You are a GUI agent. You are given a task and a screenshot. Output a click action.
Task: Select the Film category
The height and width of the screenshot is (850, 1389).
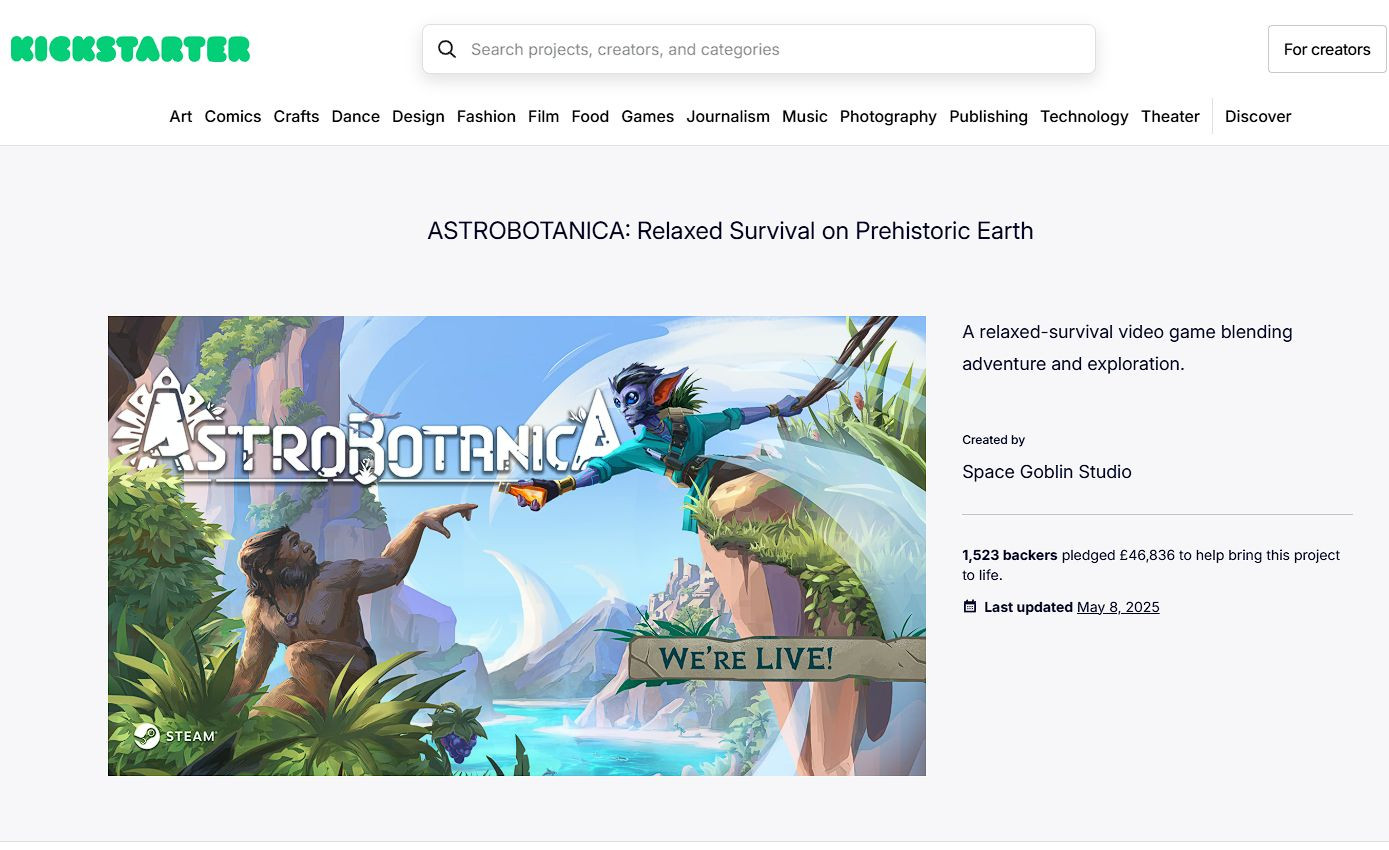tap(543, 116)
